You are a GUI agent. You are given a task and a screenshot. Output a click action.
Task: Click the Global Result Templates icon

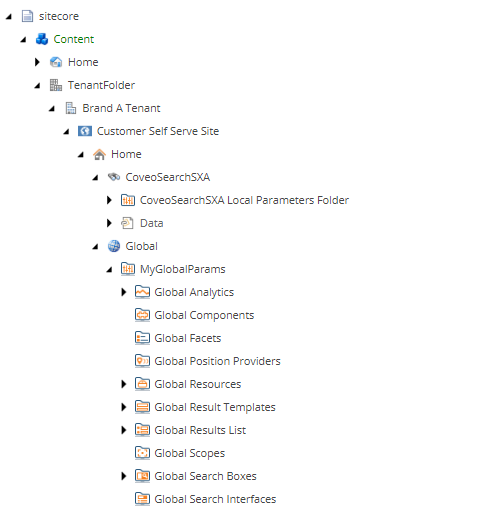click(142, 407)
